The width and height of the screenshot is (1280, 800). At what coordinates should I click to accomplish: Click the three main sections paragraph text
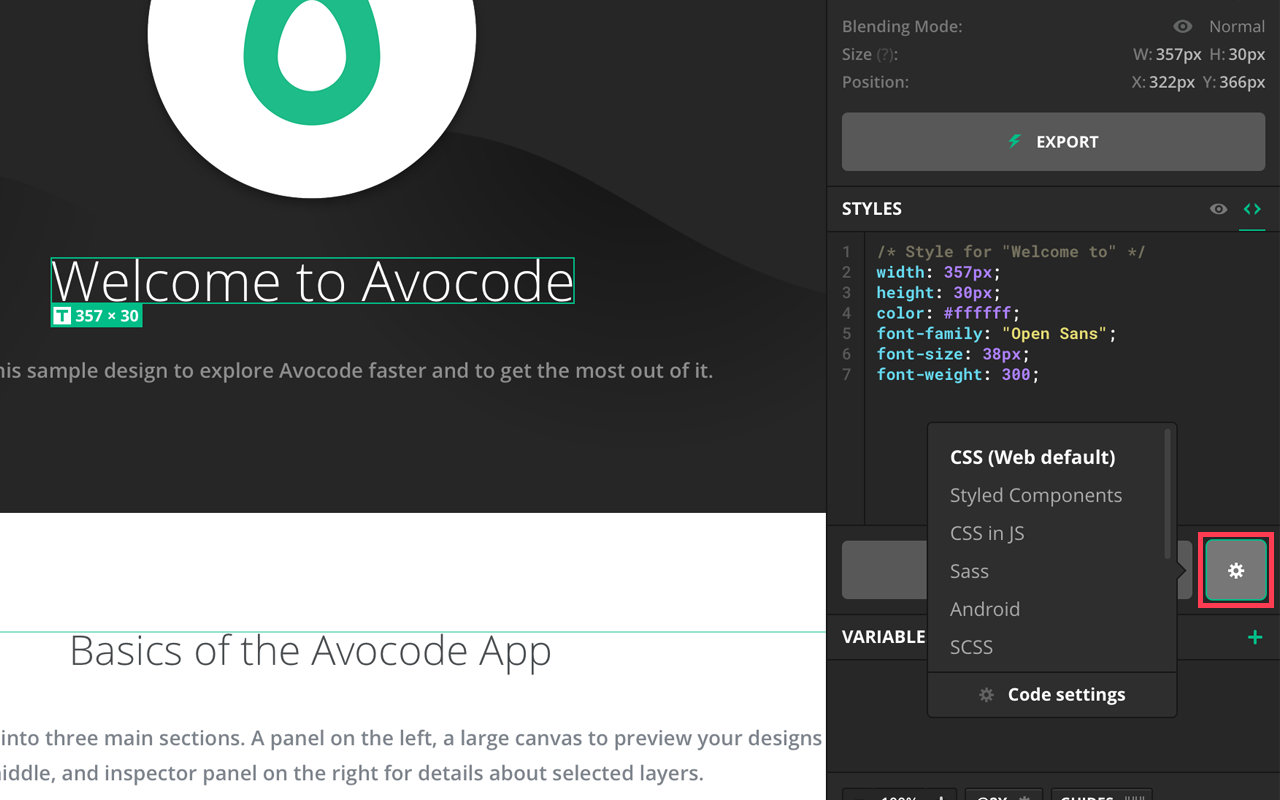click(x=411, y=739)
